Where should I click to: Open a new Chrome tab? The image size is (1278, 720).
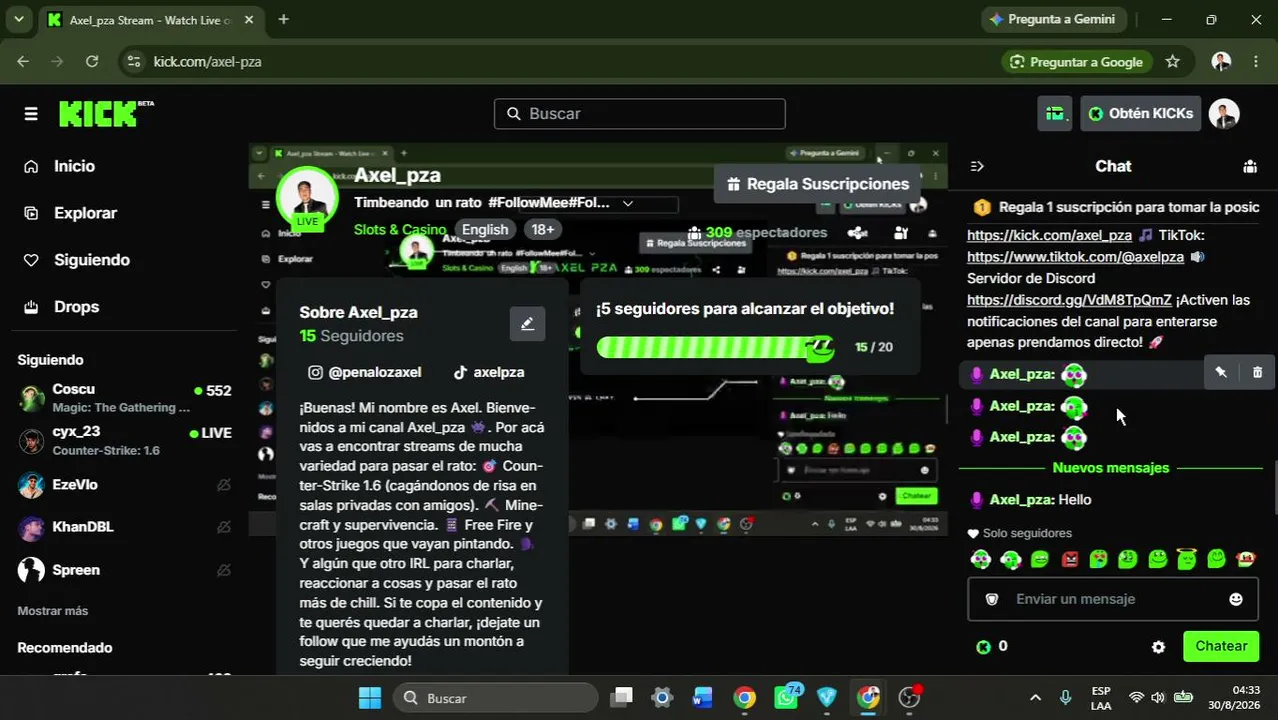(x=284, y=19)
